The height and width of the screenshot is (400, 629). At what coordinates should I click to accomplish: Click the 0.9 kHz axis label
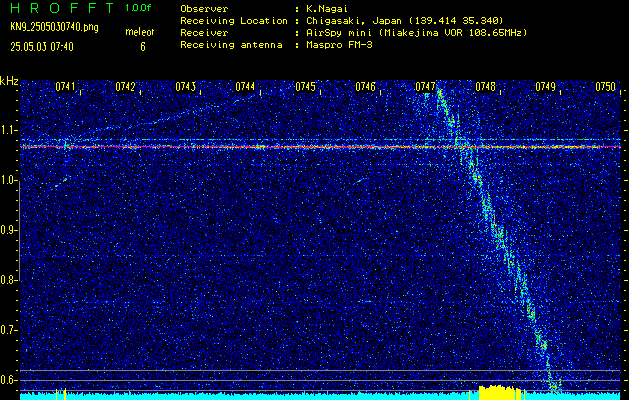coord(8,230)
